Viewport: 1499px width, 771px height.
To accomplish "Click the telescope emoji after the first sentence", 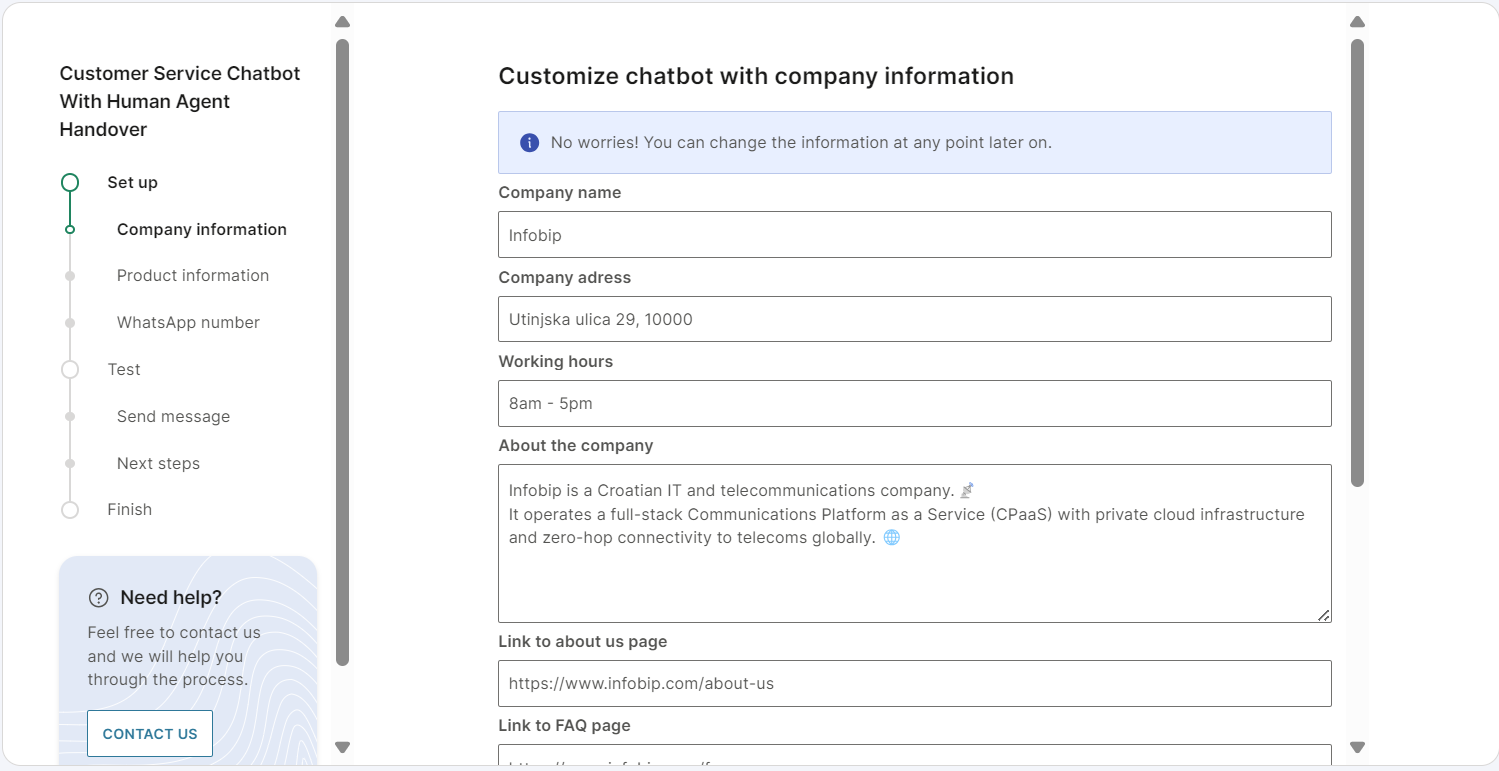I will 966,489.
